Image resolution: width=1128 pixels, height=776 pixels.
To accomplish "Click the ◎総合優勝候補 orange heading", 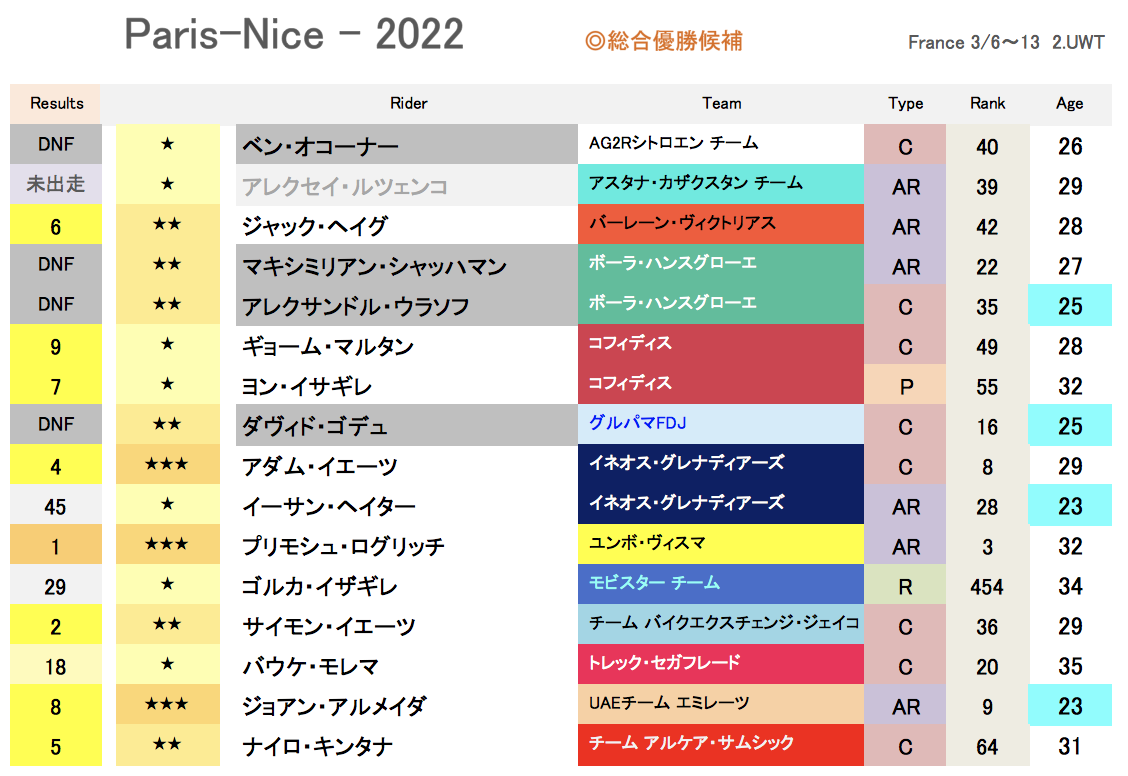I will pos(663,41).
